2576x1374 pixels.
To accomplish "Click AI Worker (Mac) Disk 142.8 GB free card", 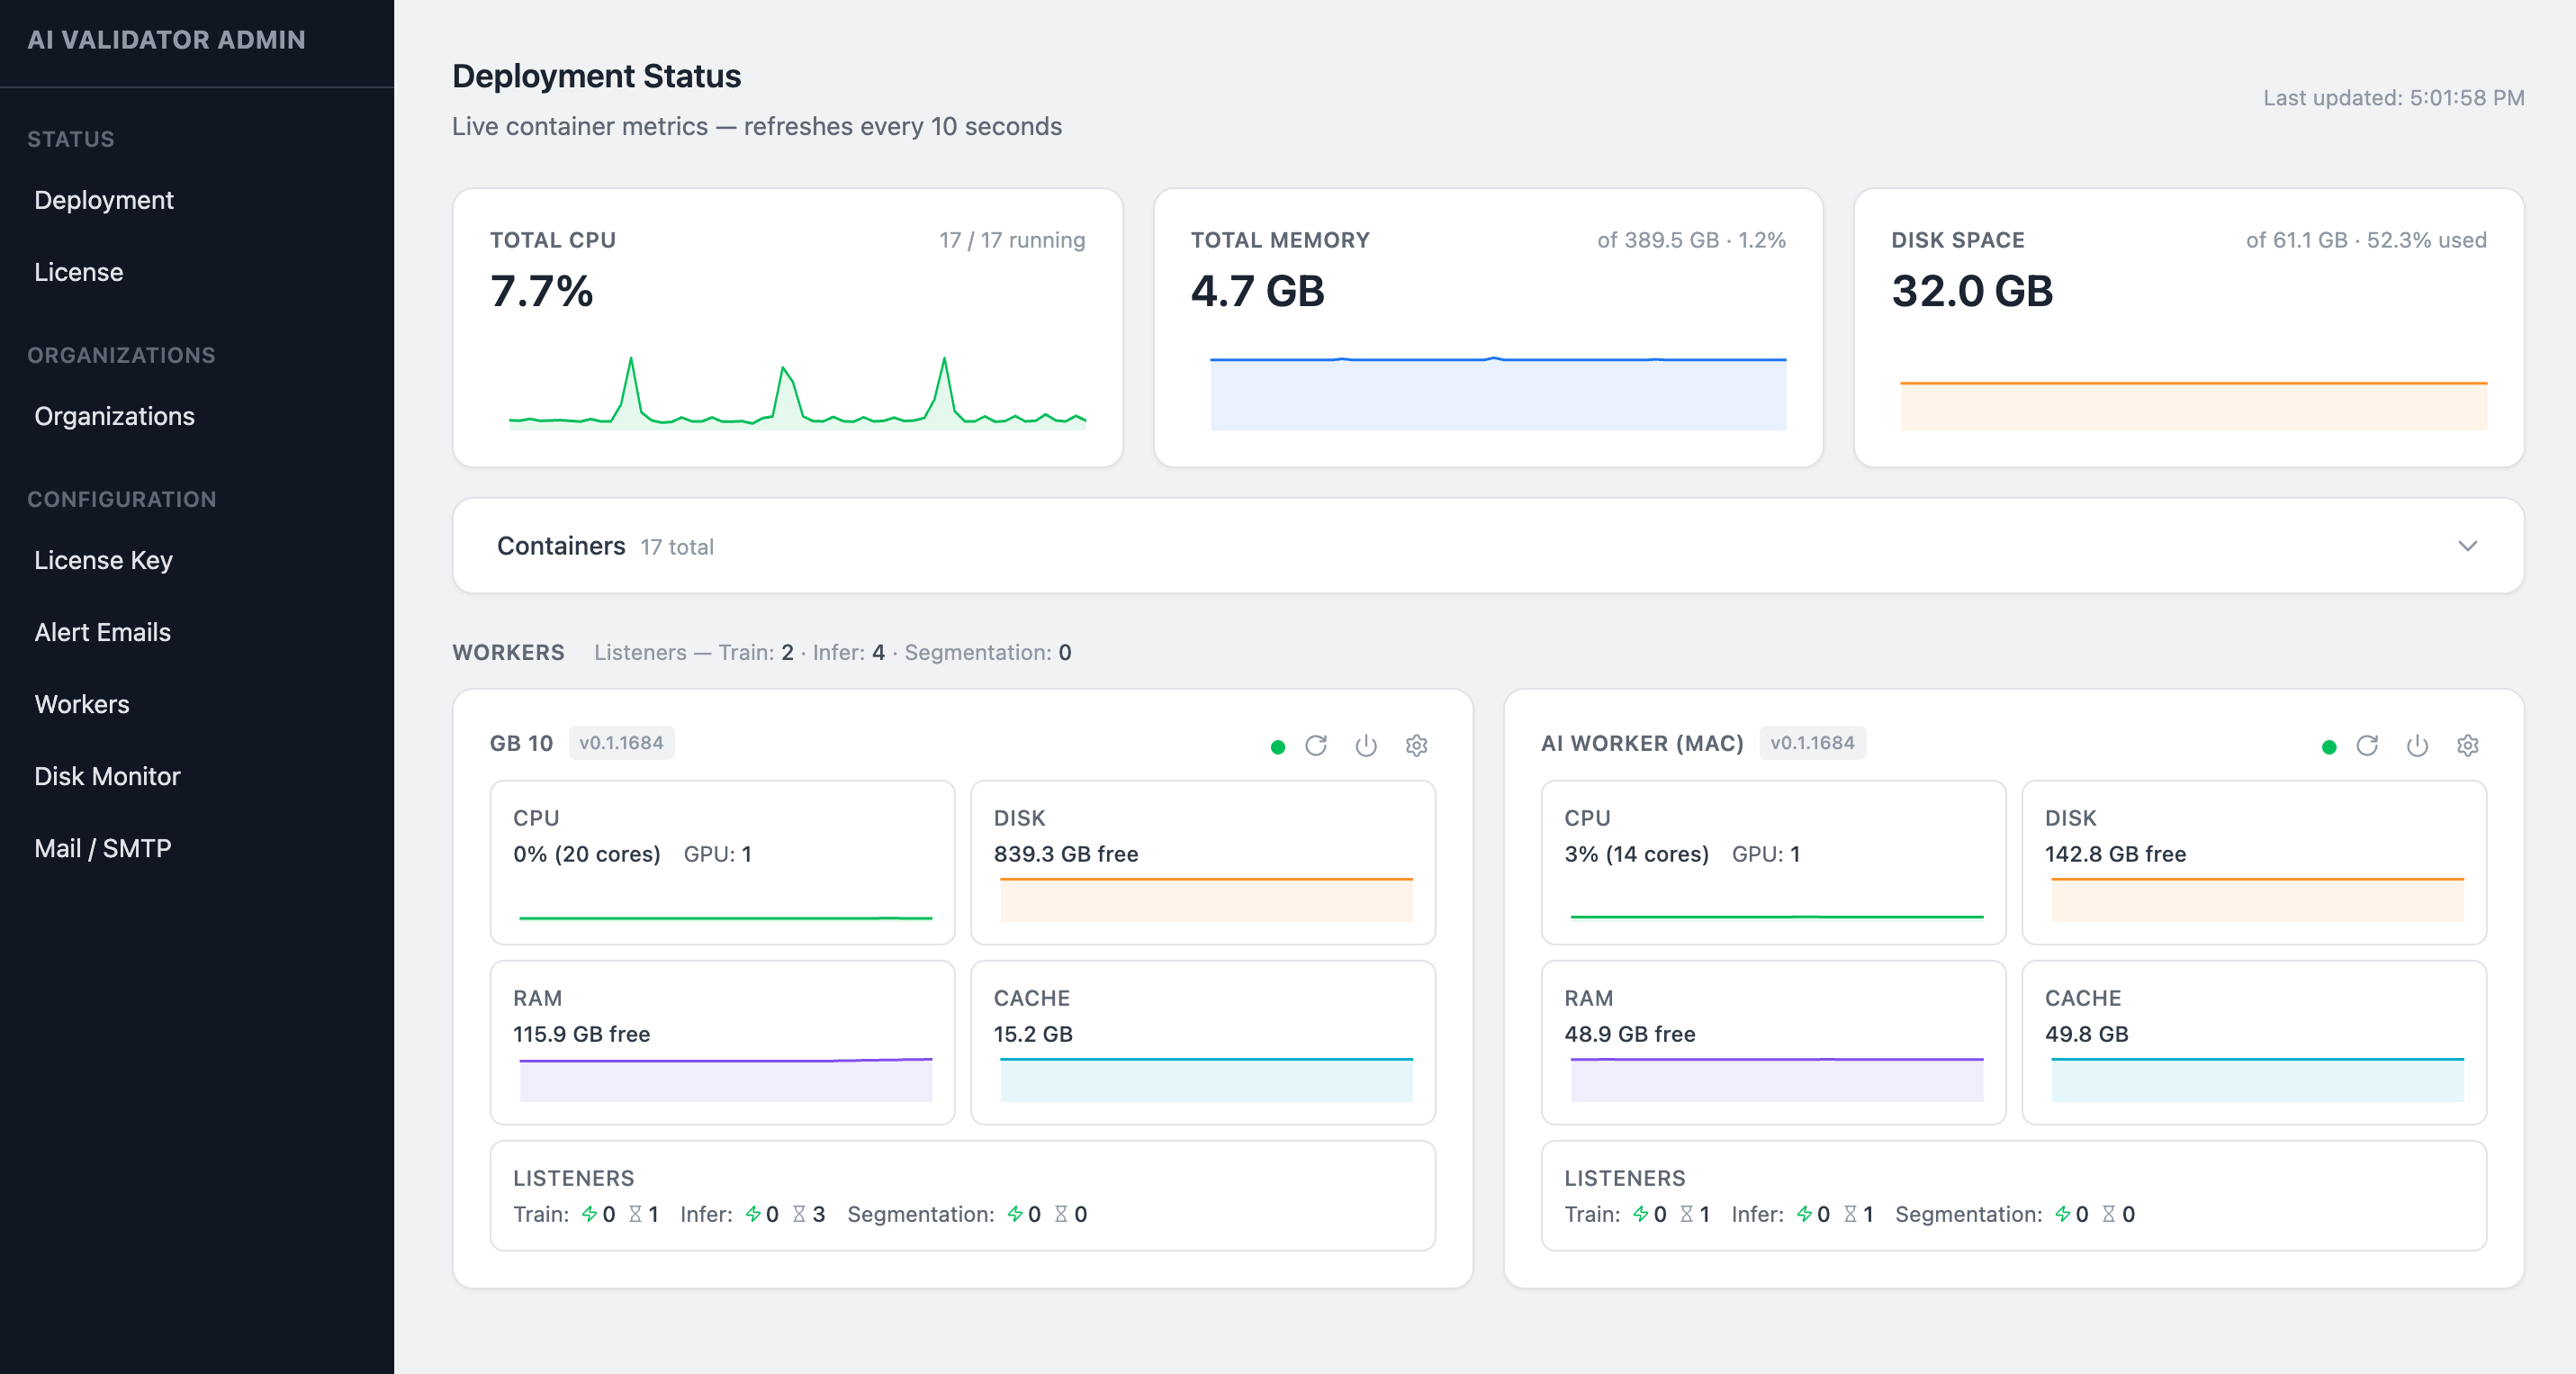I will tap(2254, 862).
